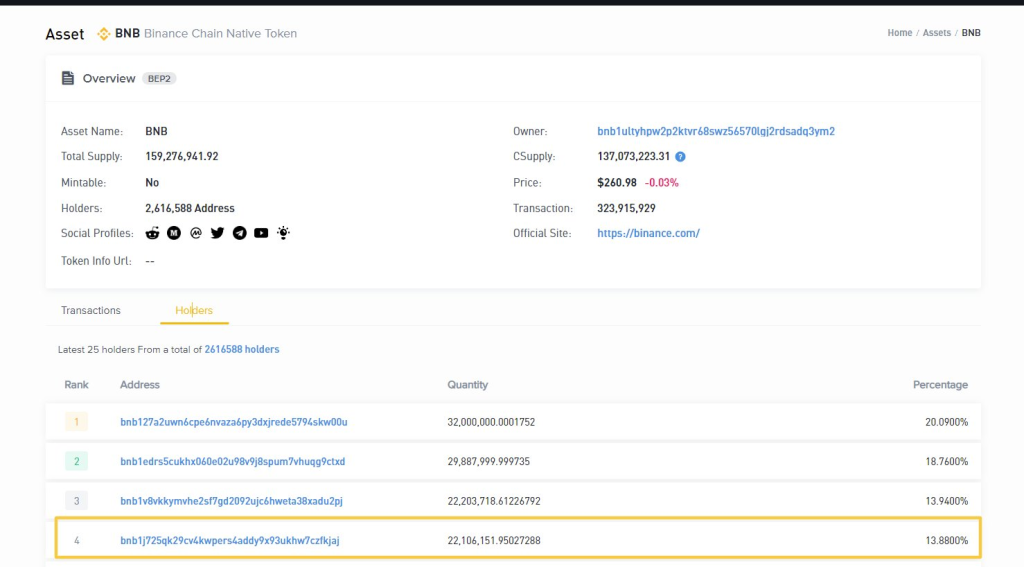The image size is (1024, 567).
Task: Open the Medium social profile icon
Action: click(x=174, y=233)
